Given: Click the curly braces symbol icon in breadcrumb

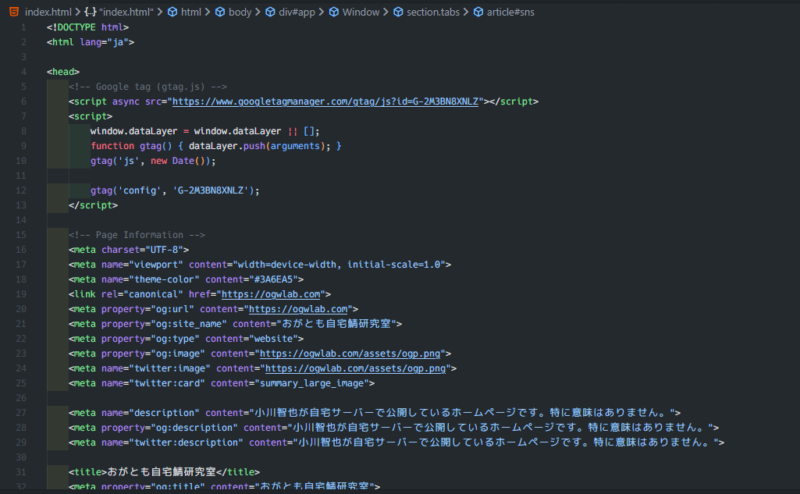Looking at the screenshot, I should (89, 11).
